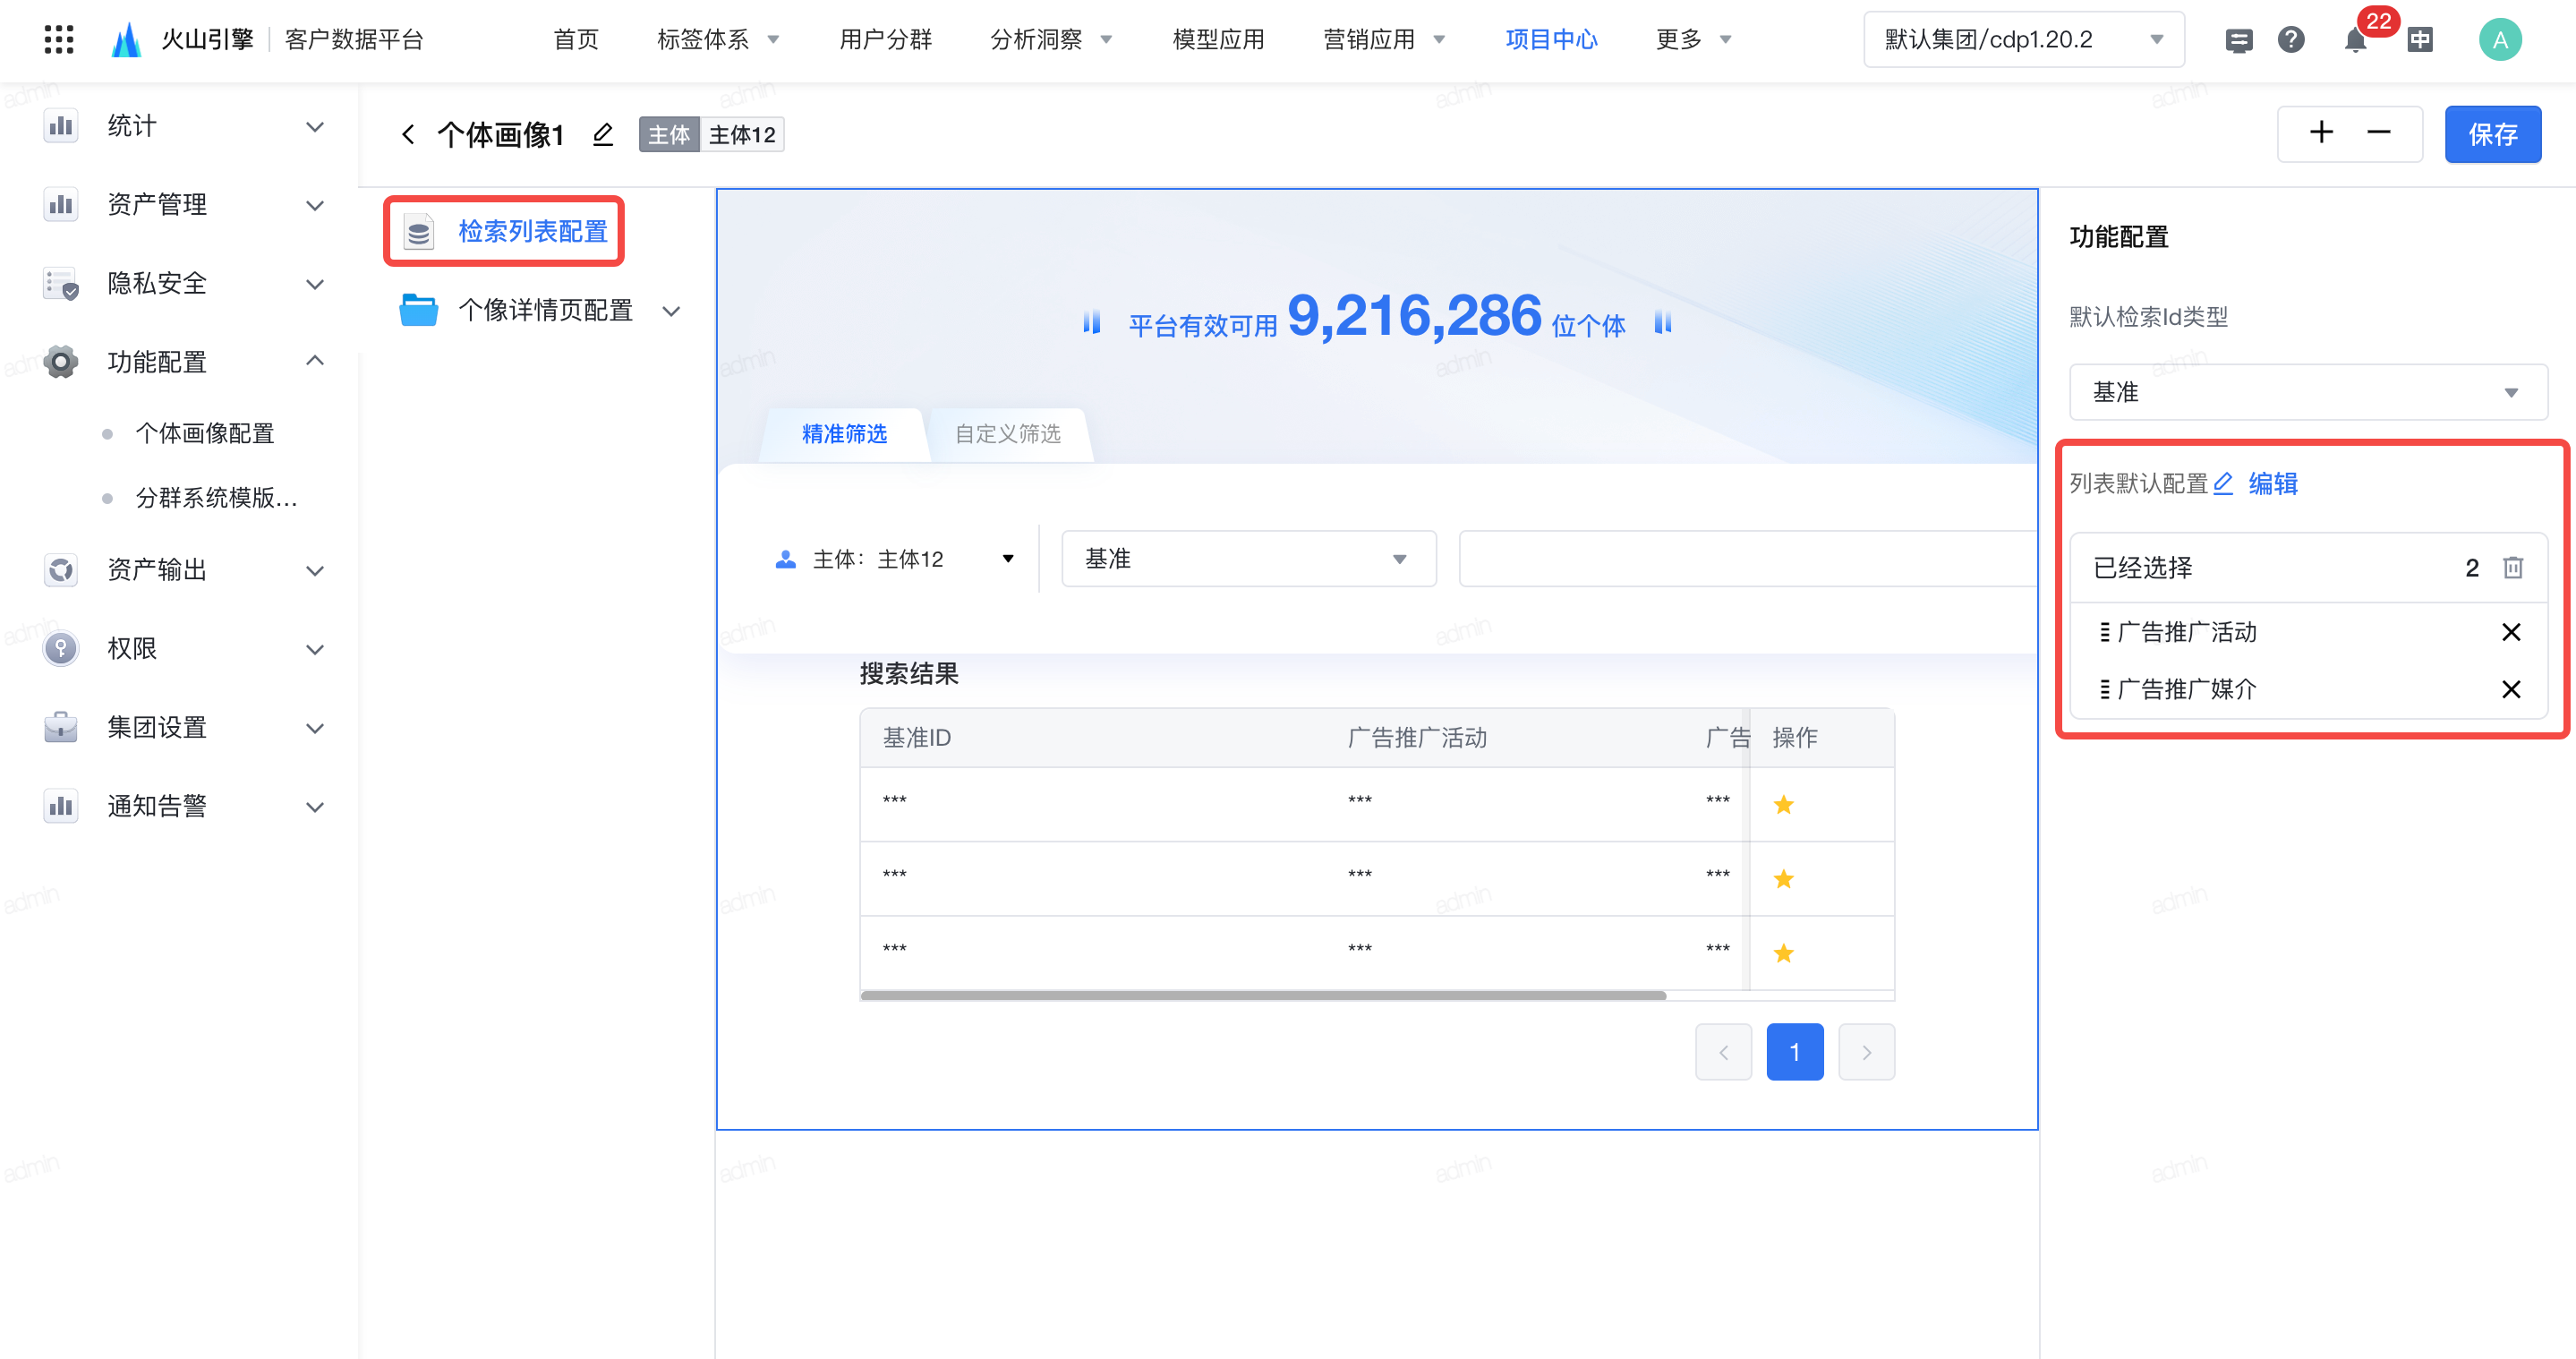
Task: Click the star in the second result row
Action: pos(1783,879)
